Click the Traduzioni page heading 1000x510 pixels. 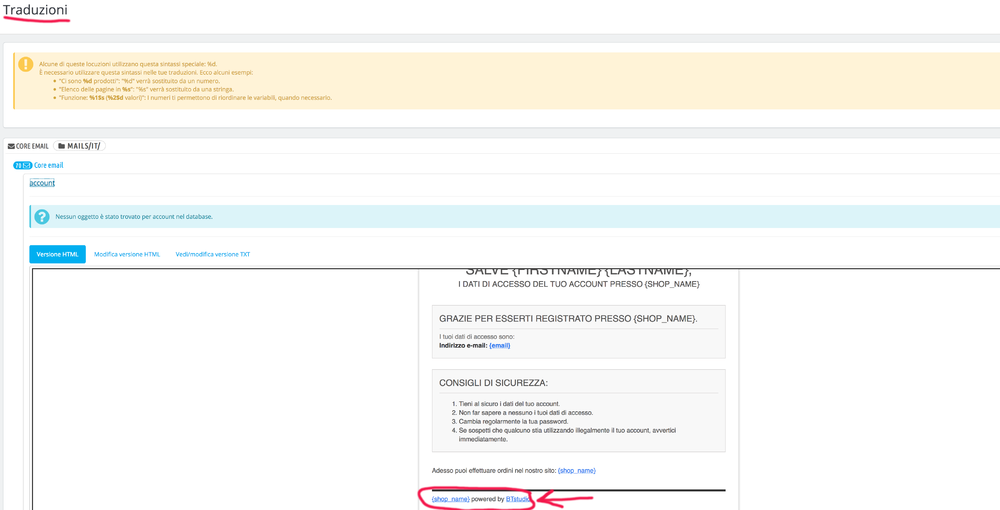click(x=35, y=10)
